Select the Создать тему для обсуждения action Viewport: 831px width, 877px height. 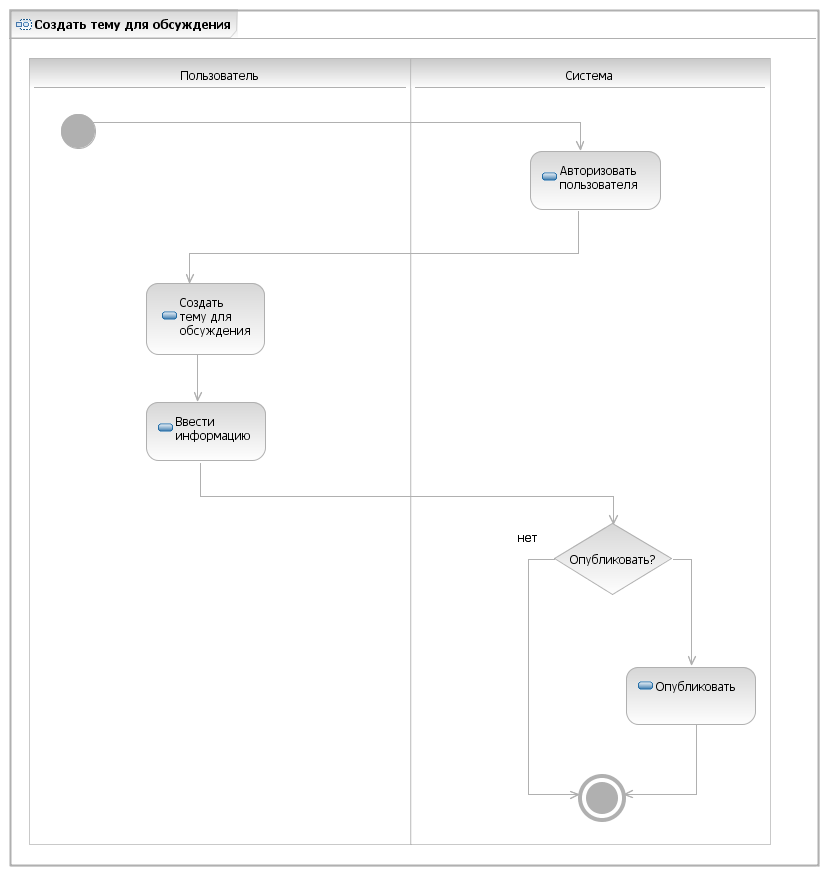click(205, 319)
